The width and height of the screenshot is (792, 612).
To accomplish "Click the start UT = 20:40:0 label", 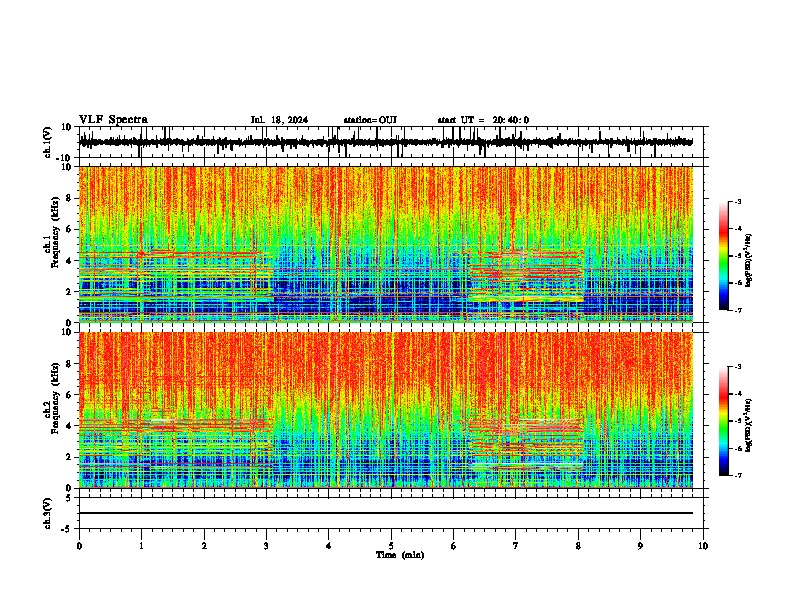I will click(x=483, y=120).
